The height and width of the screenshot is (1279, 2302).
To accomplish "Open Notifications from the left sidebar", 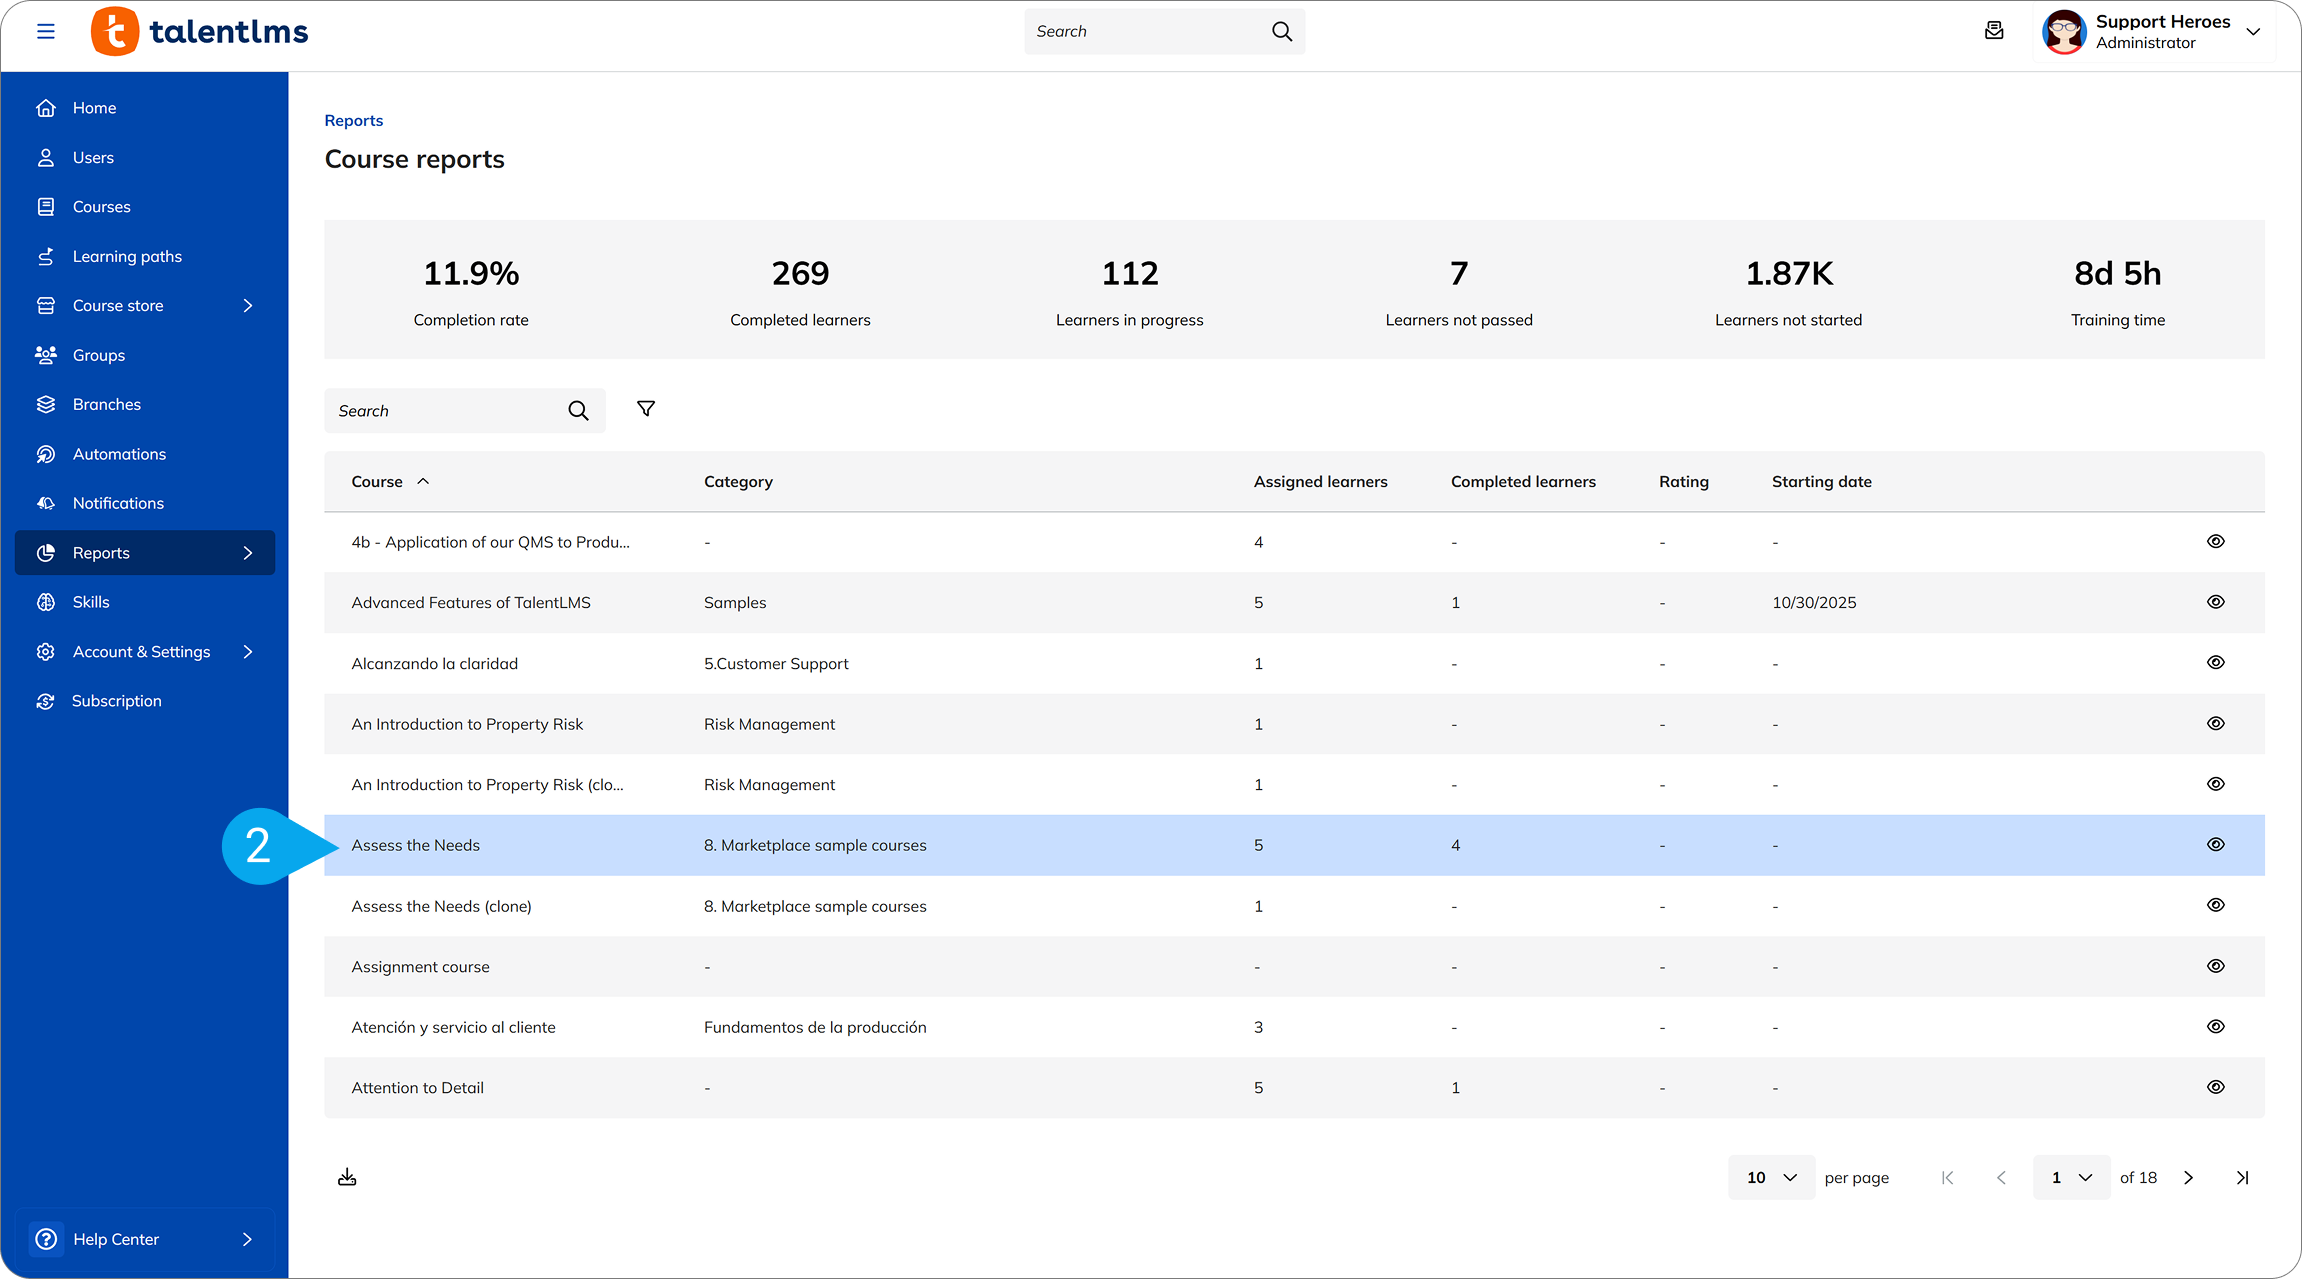I will pyautogui.click(x=117, y=503).
